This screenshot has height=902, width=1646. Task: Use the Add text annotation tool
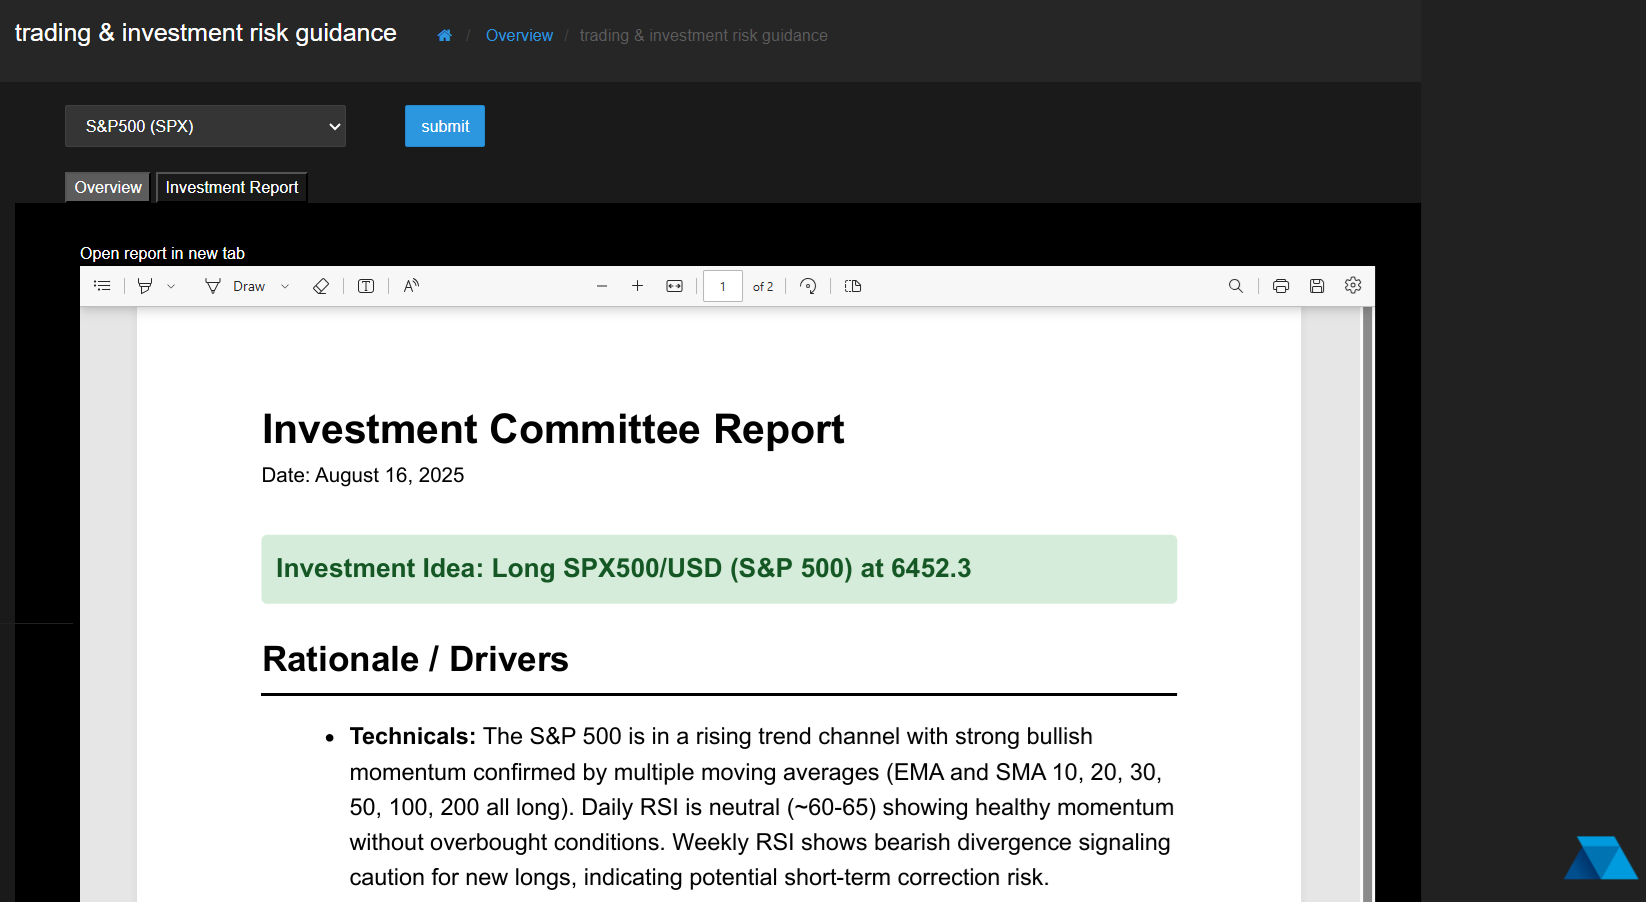[365, 286]
